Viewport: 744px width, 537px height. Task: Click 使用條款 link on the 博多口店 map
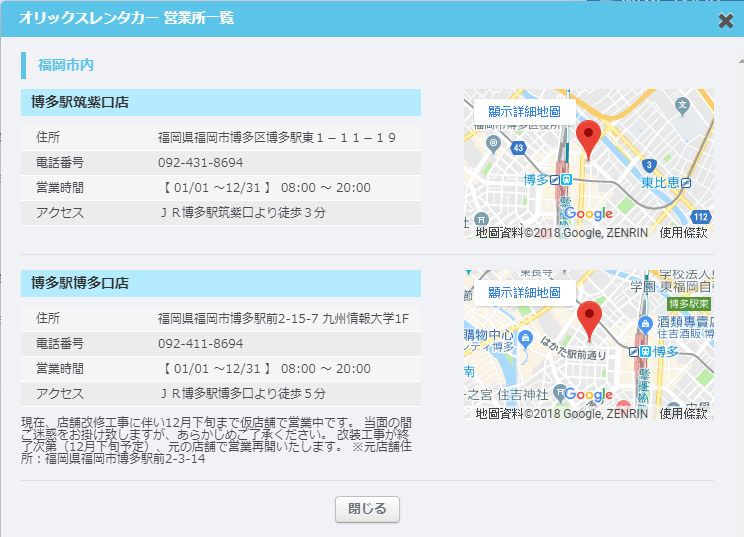[x=683, y=414]
